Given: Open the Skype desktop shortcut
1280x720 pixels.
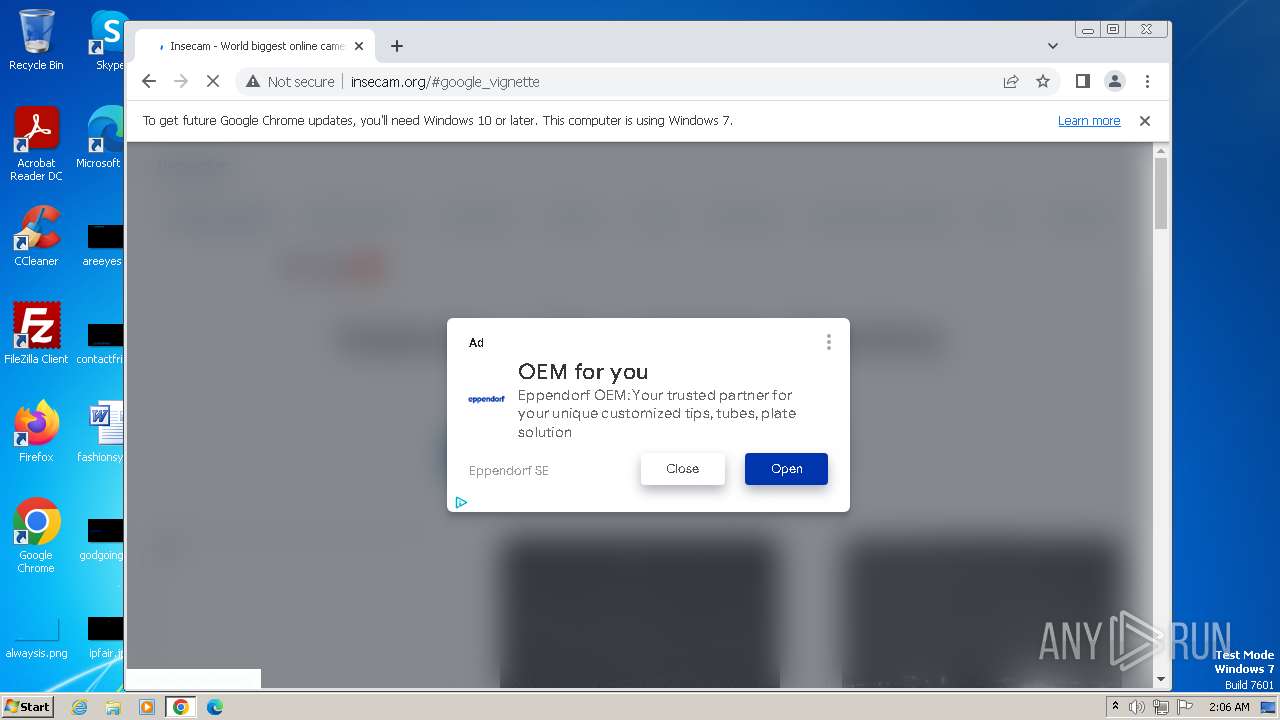Looking at the screenshot, I should click(108, 40).
